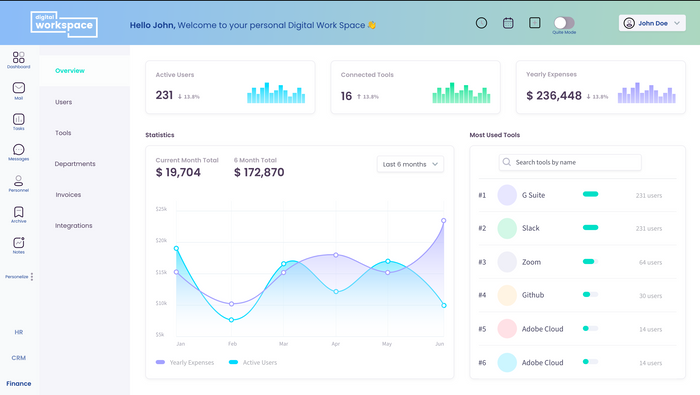Open the CRM section link

pyautogui.click(x=18, y=358)
